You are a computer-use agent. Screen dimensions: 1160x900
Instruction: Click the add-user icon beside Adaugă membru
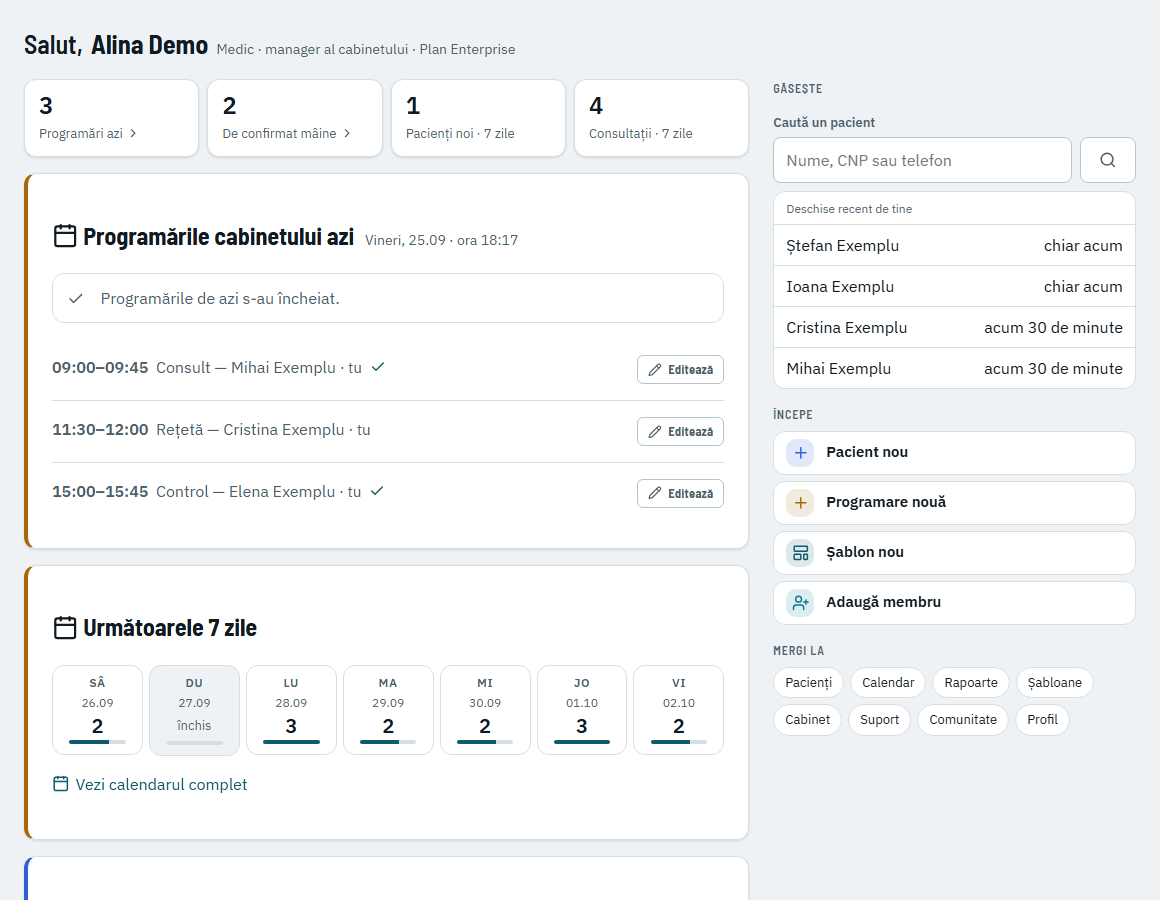click(x=800, y=603)
